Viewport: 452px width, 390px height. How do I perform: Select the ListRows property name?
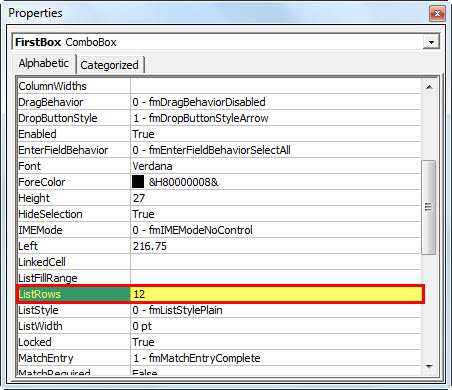[x=40, y=294]
